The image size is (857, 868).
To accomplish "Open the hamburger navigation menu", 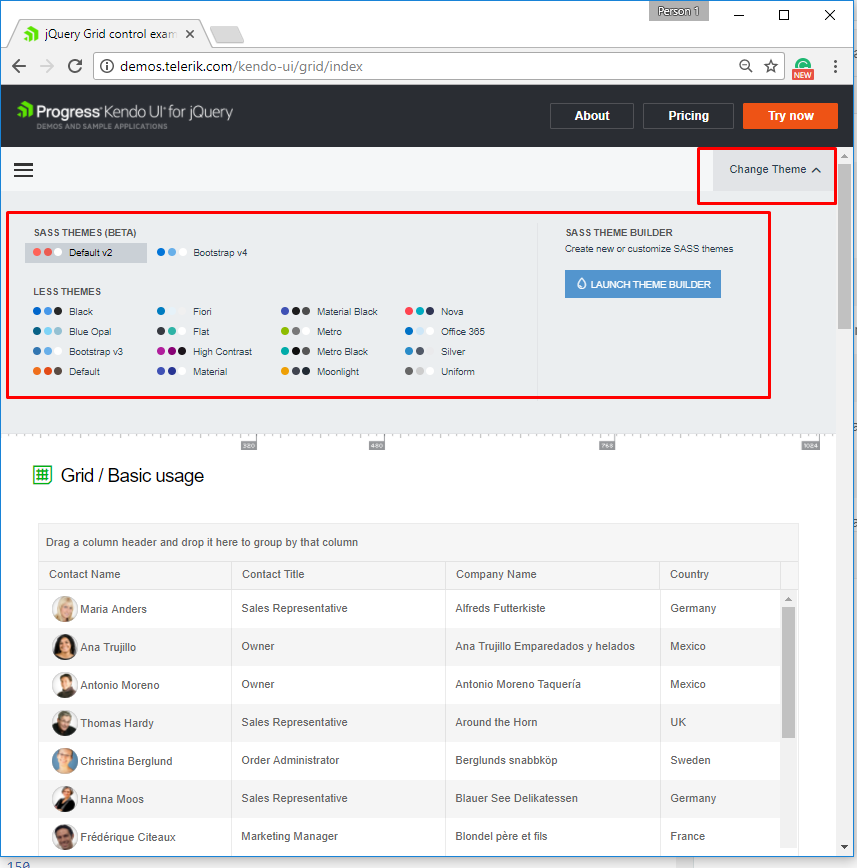I will [23, 170].
